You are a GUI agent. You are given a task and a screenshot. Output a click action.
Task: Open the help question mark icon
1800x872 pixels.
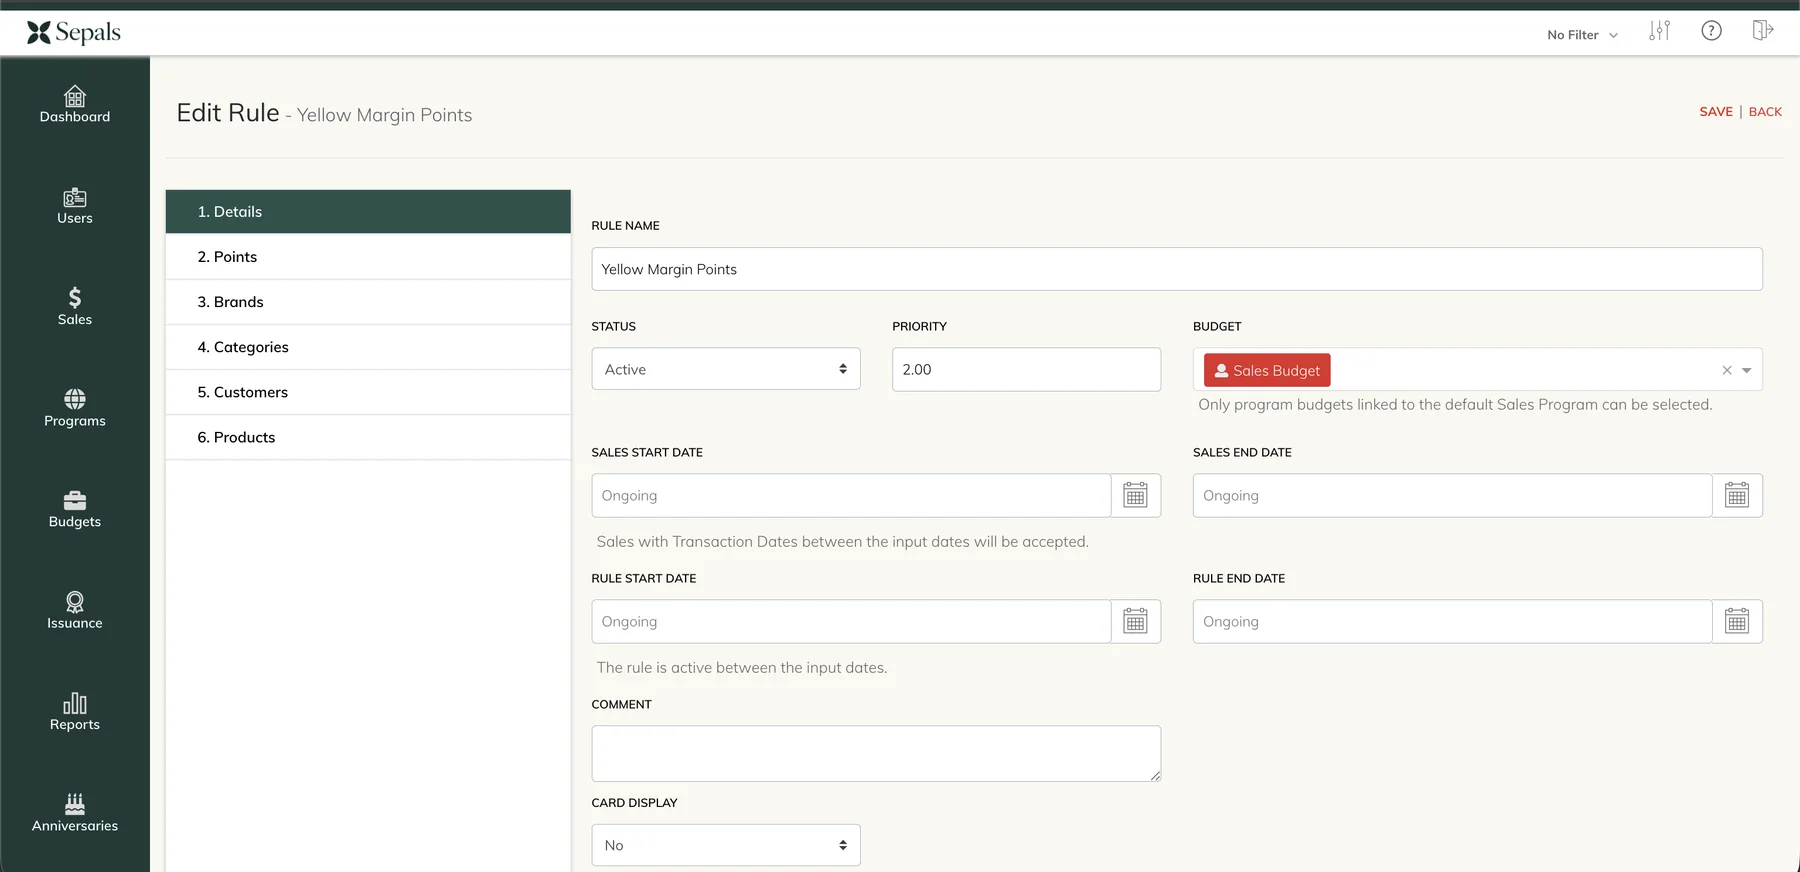[1712, 31]
